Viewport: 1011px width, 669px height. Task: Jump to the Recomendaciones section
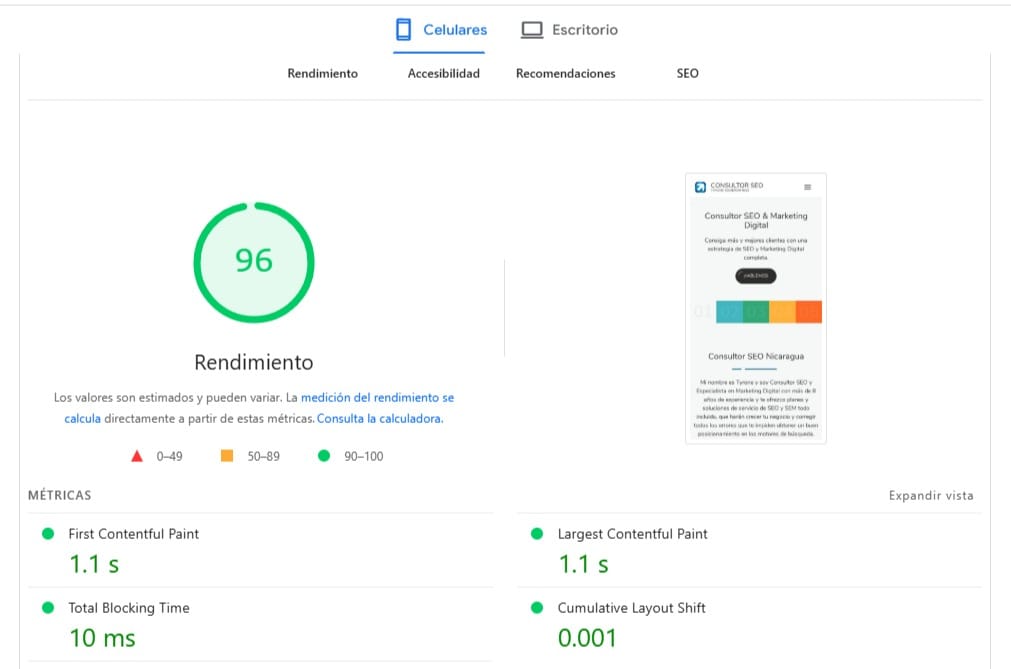point(565,73)
